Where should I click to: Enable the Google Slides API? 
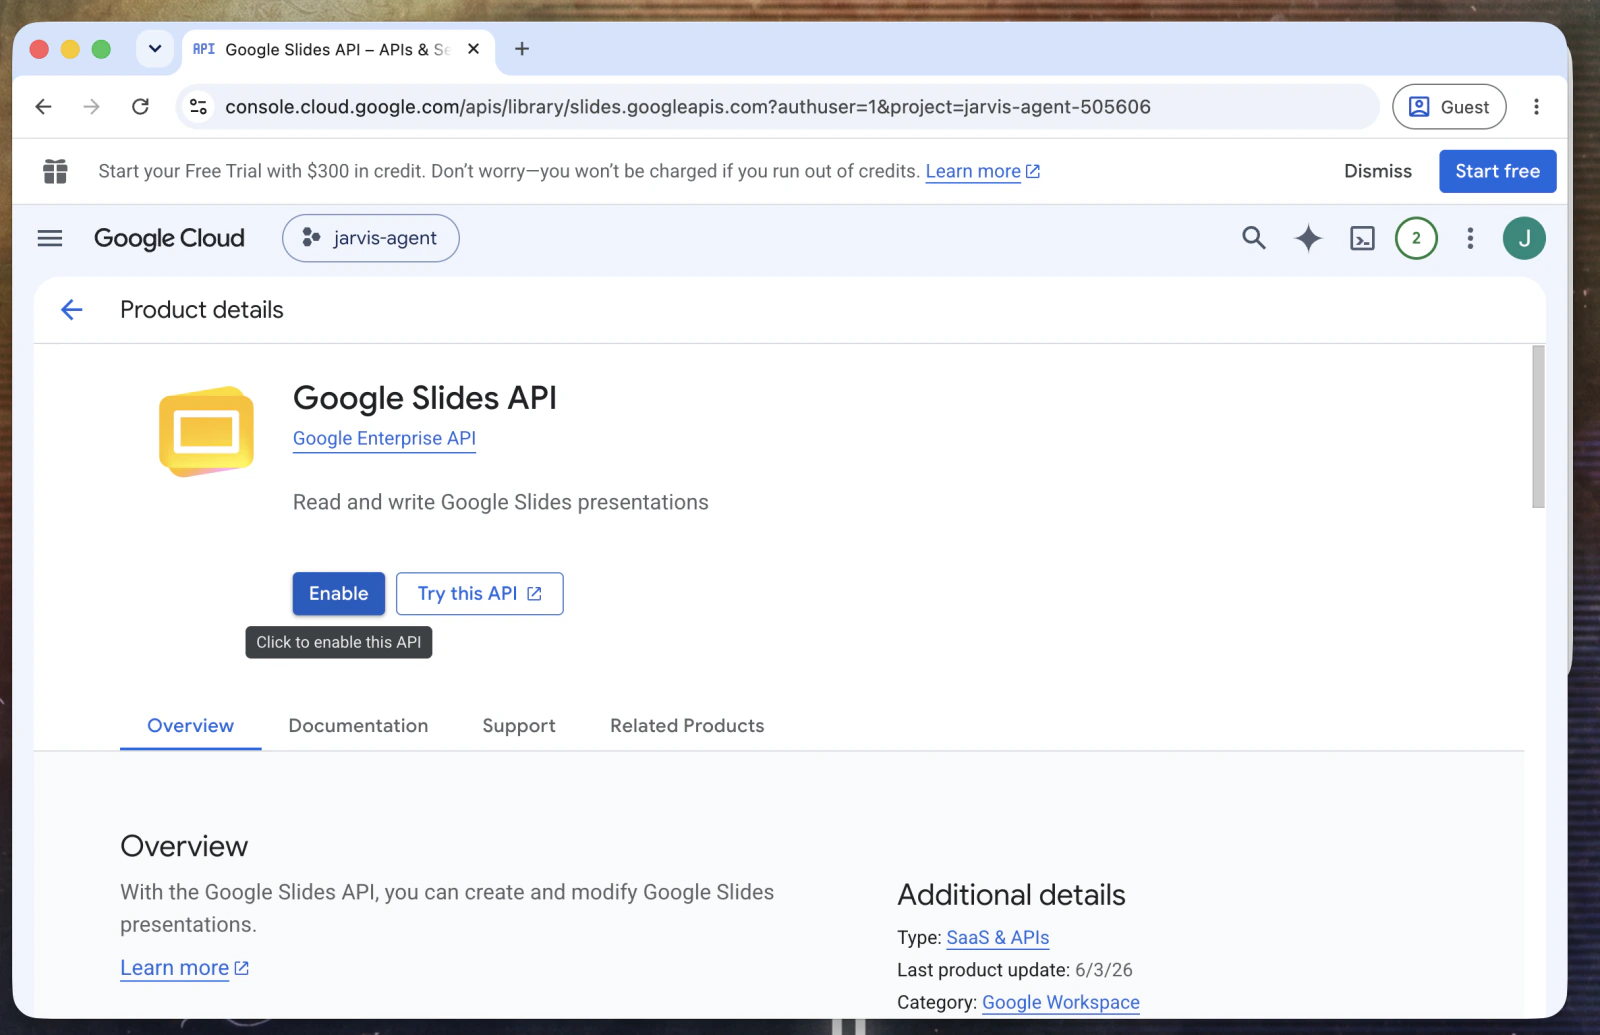click(338, 594)
